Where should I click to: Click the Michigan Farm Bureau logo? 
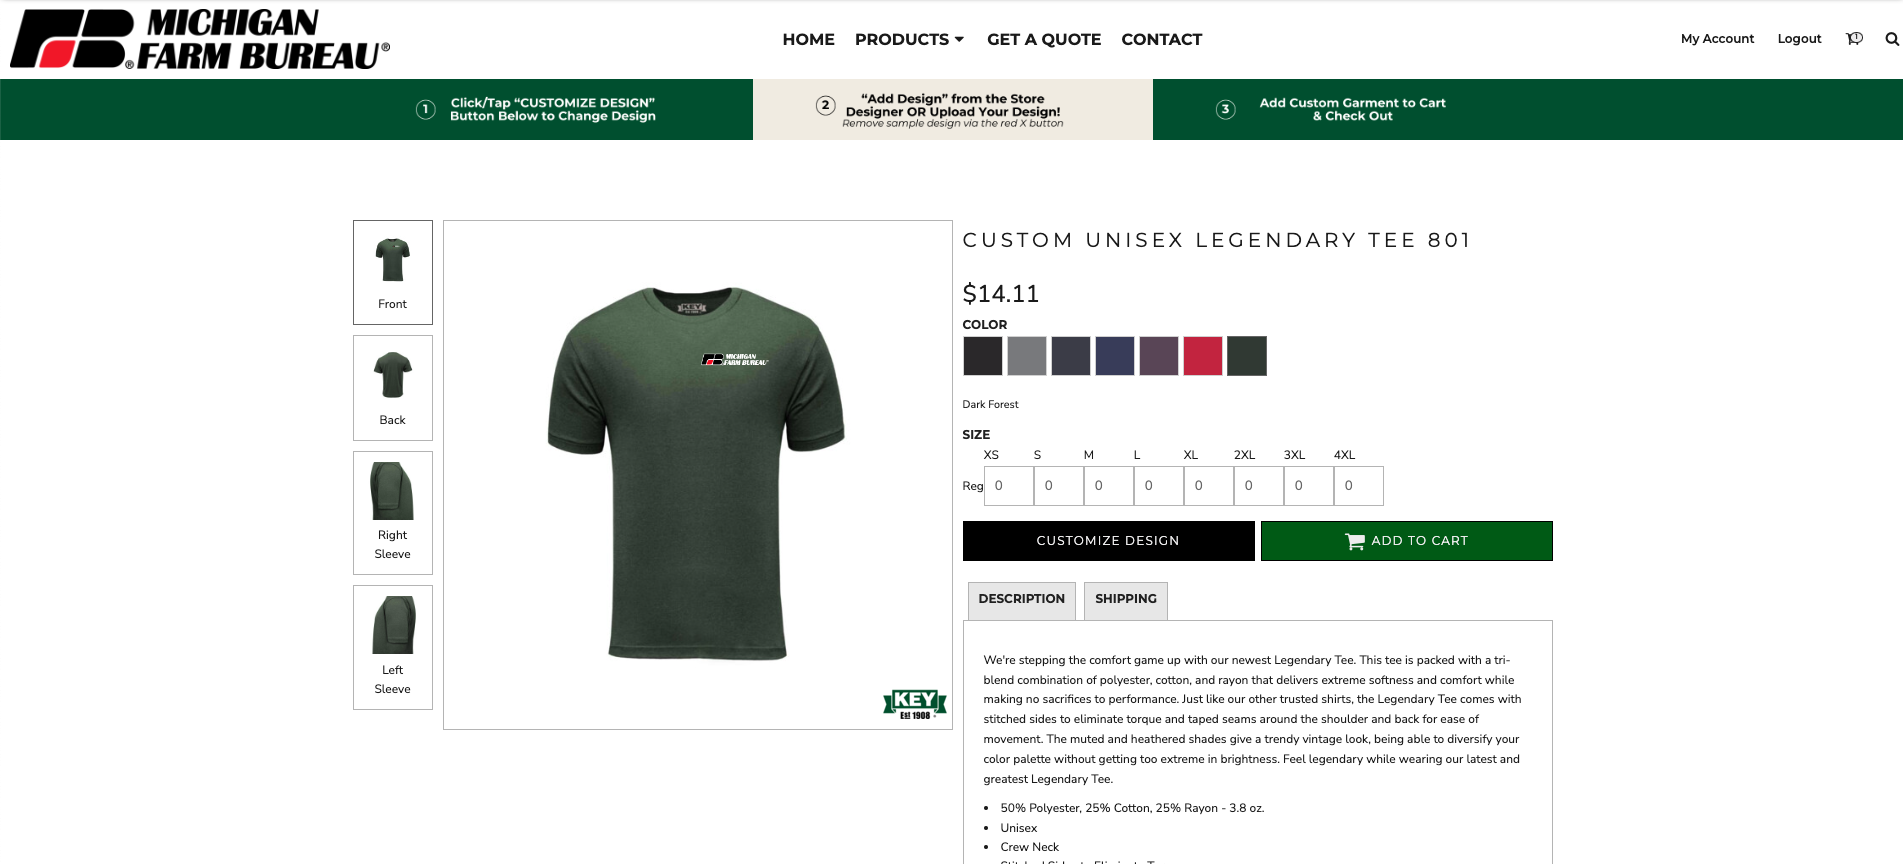pyautogui.click(x=200, y=40)
